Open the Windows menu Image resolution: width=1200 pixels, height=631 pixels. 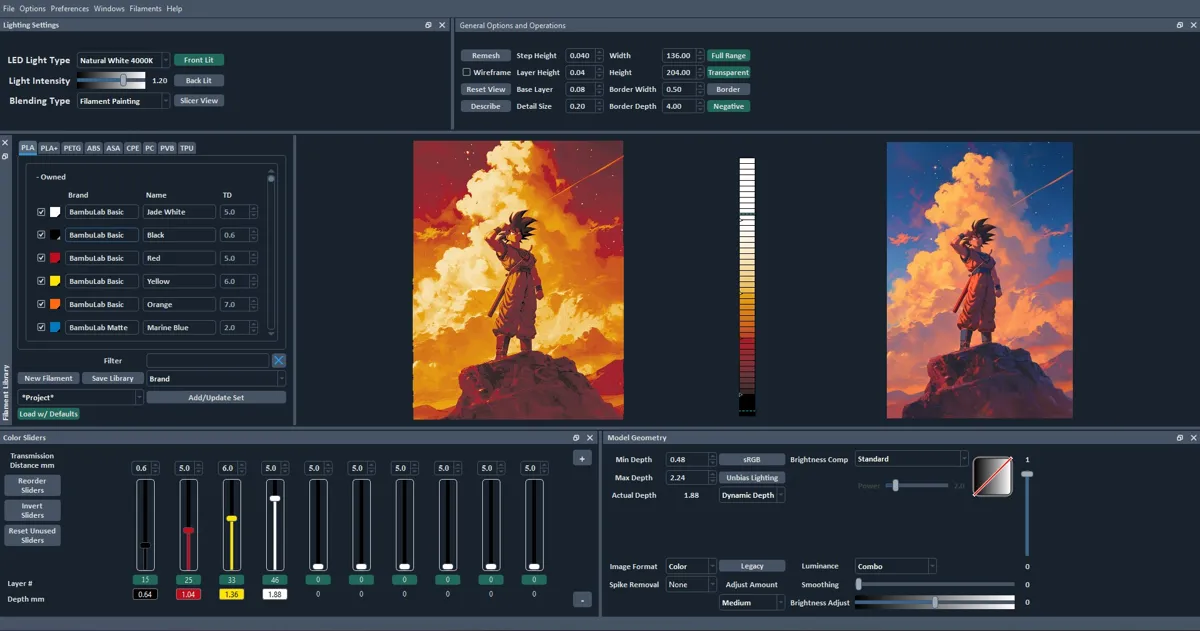[x=109, y=8]
